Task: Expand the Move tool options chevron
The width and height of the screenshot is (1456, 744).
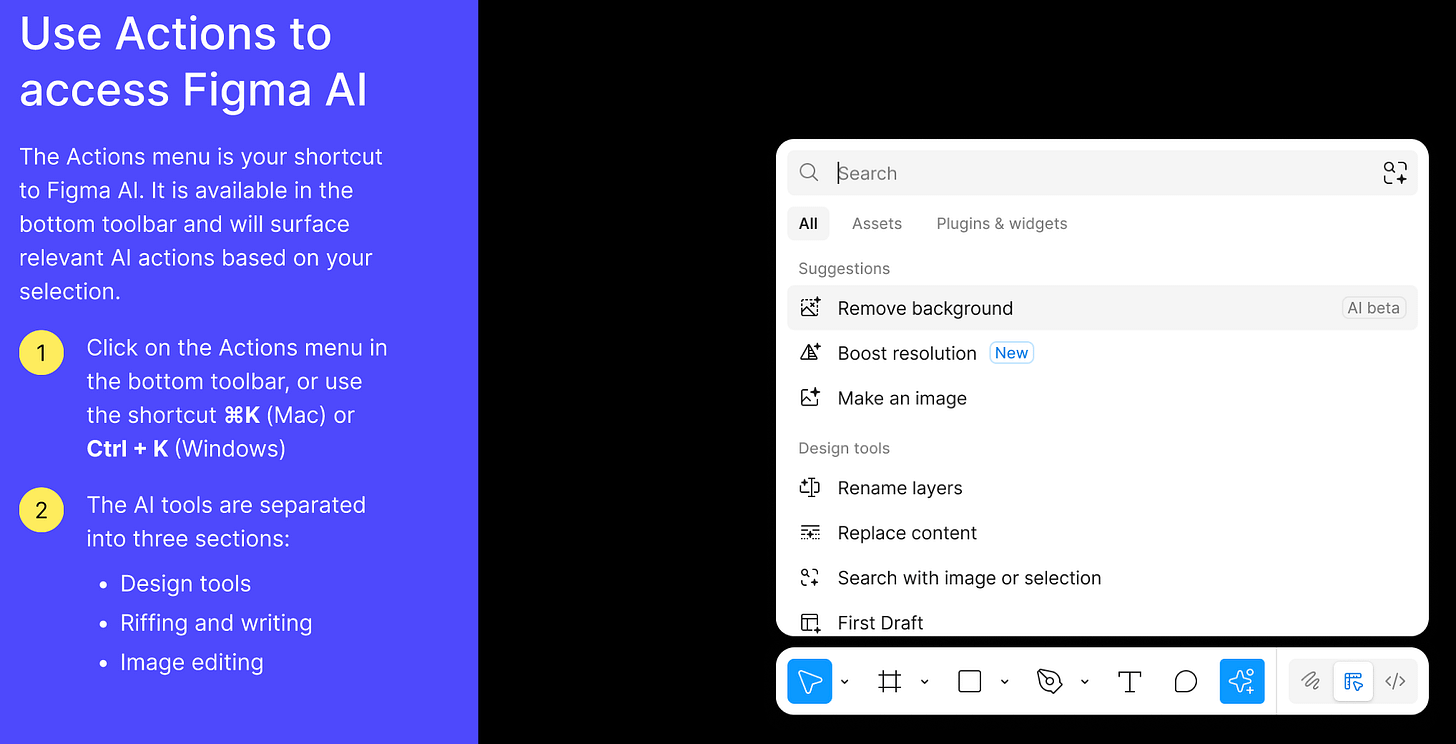Action: pyautogui.click(x=845, y=682)
